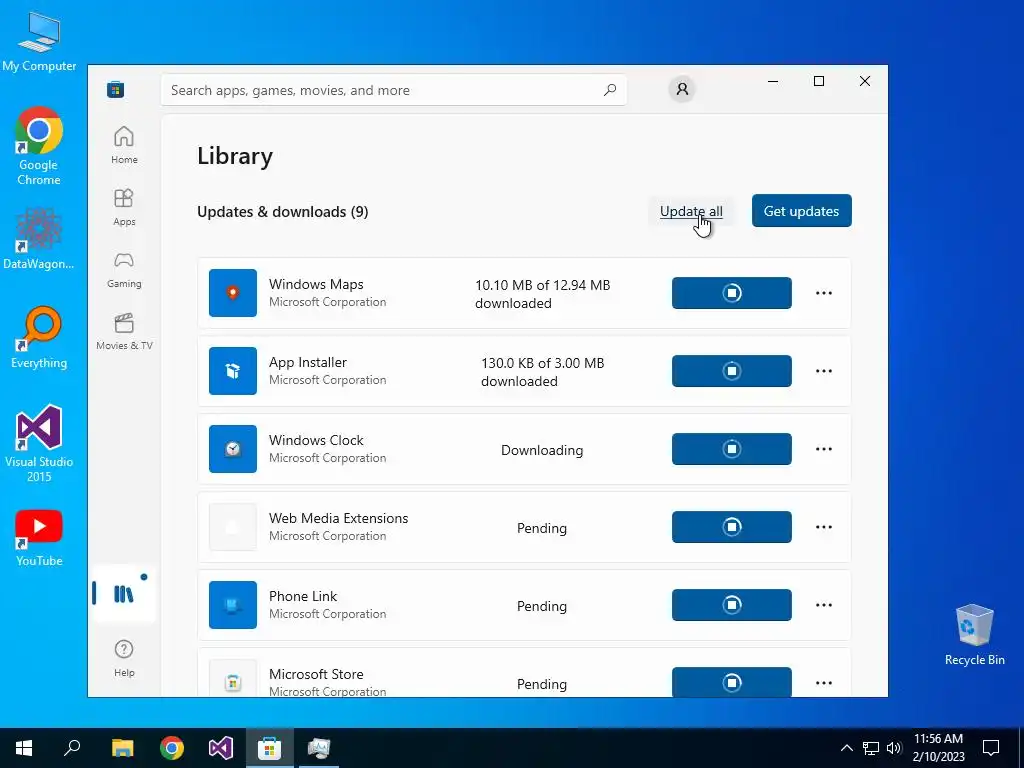The image size is (1024, 768).
Task: Select Visual Studio 2015 desktop shortcut
Action: tap(39, 443)
